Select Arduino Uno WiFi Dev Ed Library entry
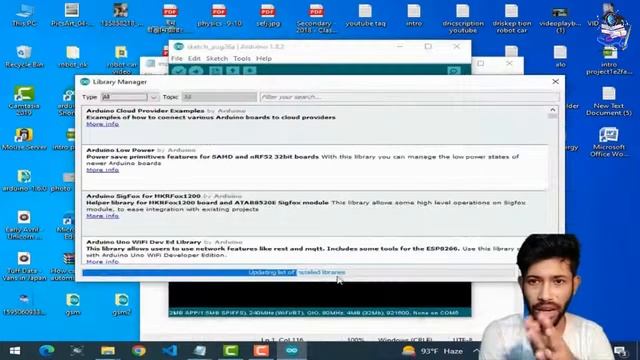The image size is (640, 360). 314,251
